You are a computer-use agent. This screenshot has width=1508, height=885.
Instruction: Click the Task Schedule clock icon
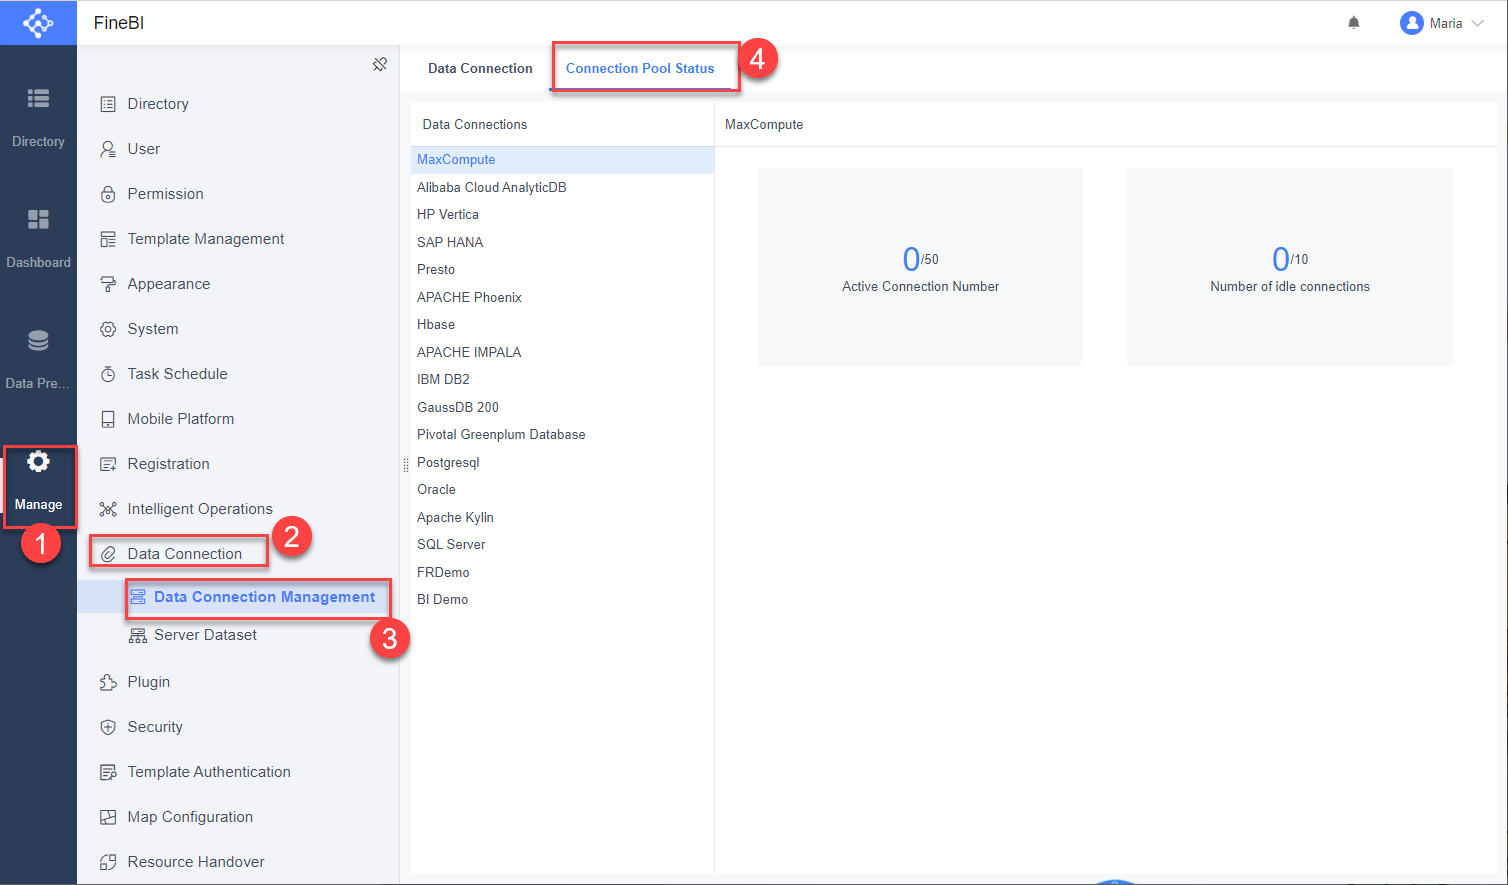coord(108,374)
